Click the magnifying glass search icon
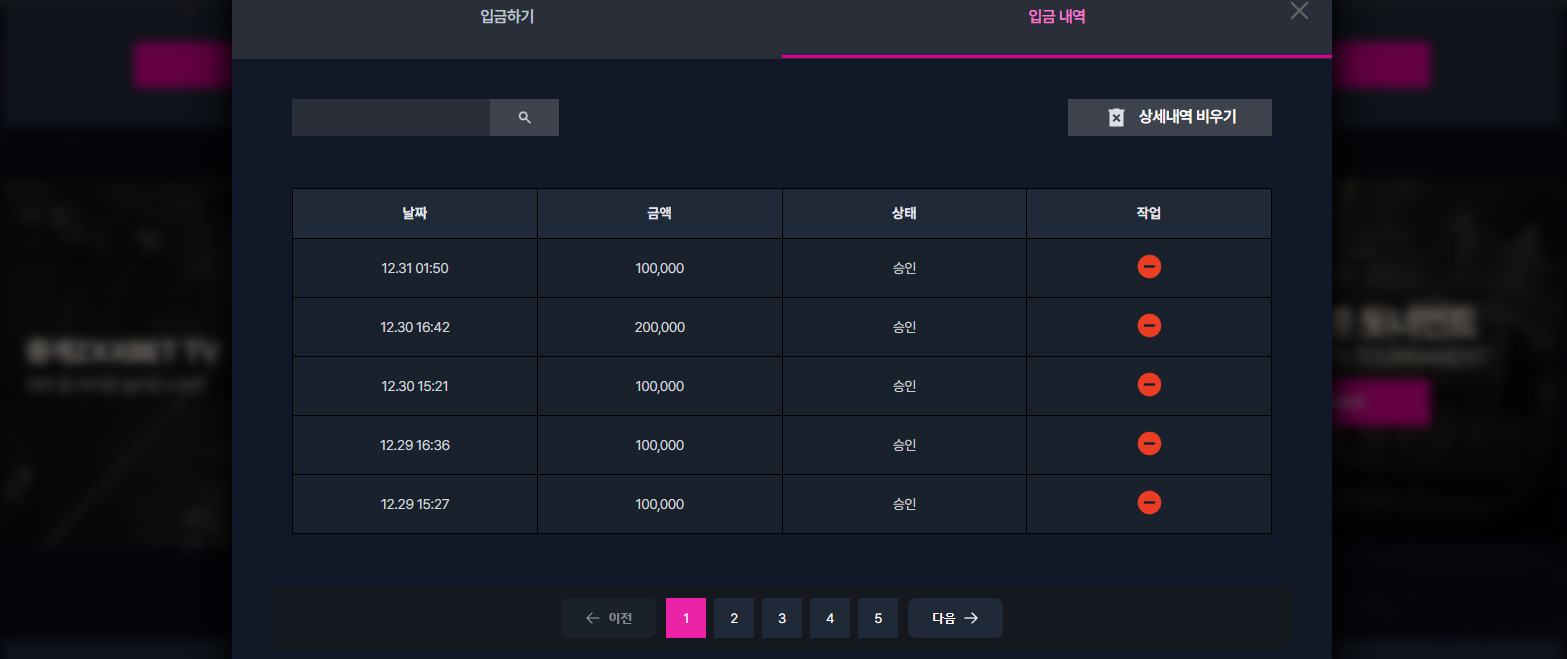This screenshot has height=659, width=1567. click(x=524, y=117)
